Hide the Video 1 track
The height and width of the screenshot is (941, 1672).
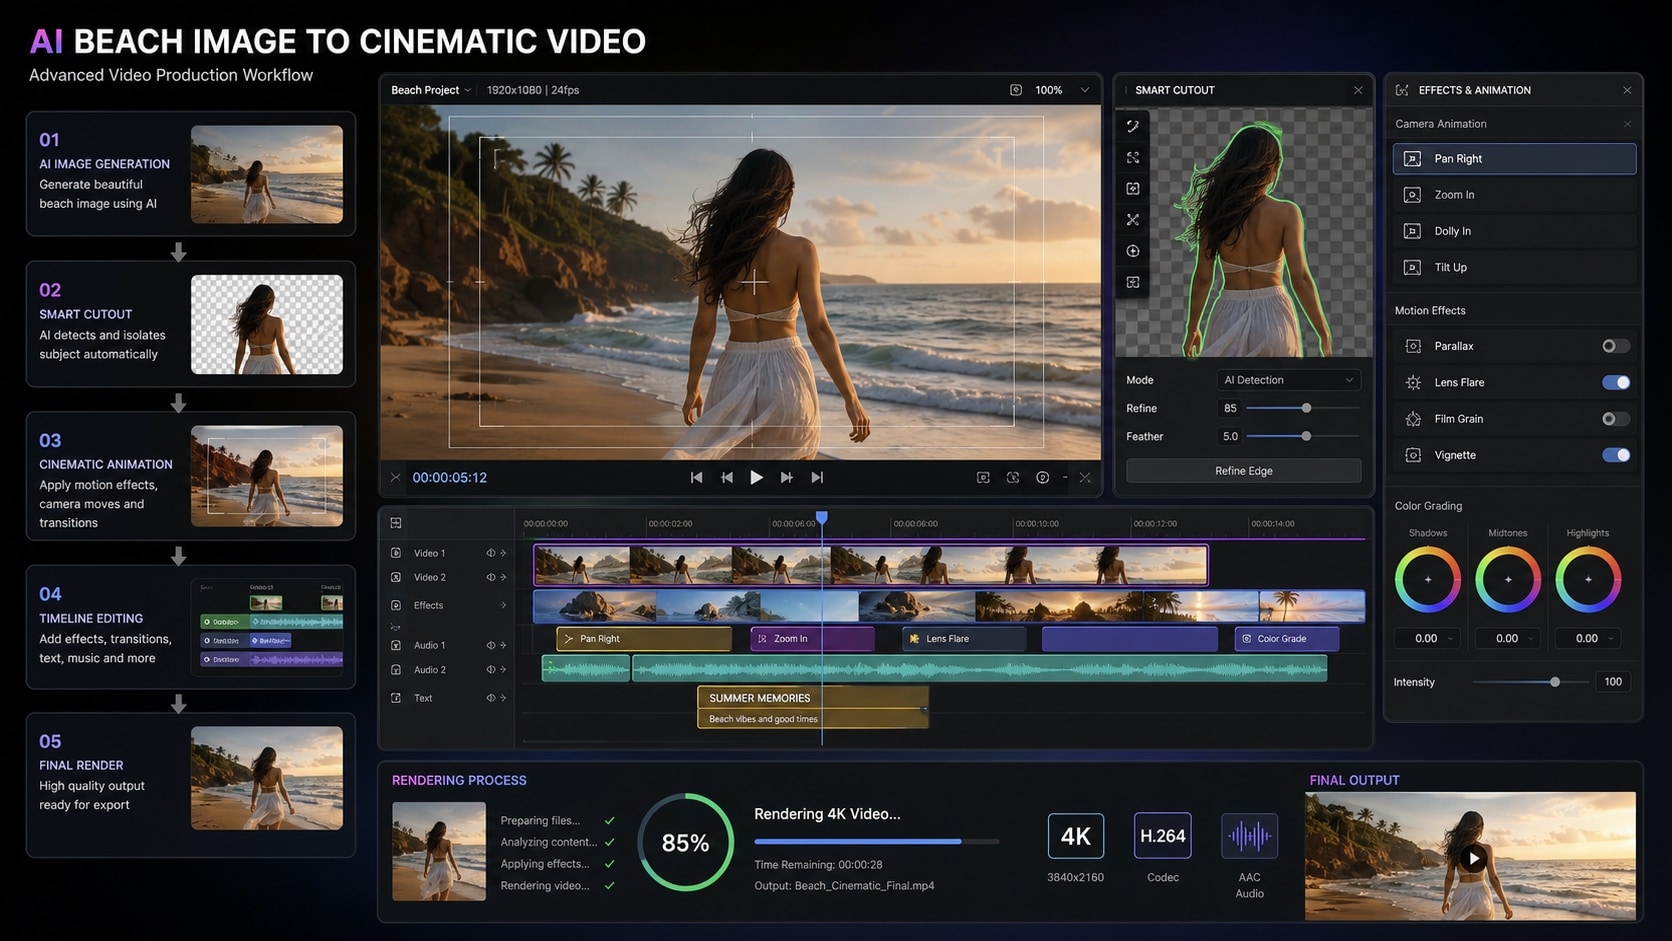491,553
